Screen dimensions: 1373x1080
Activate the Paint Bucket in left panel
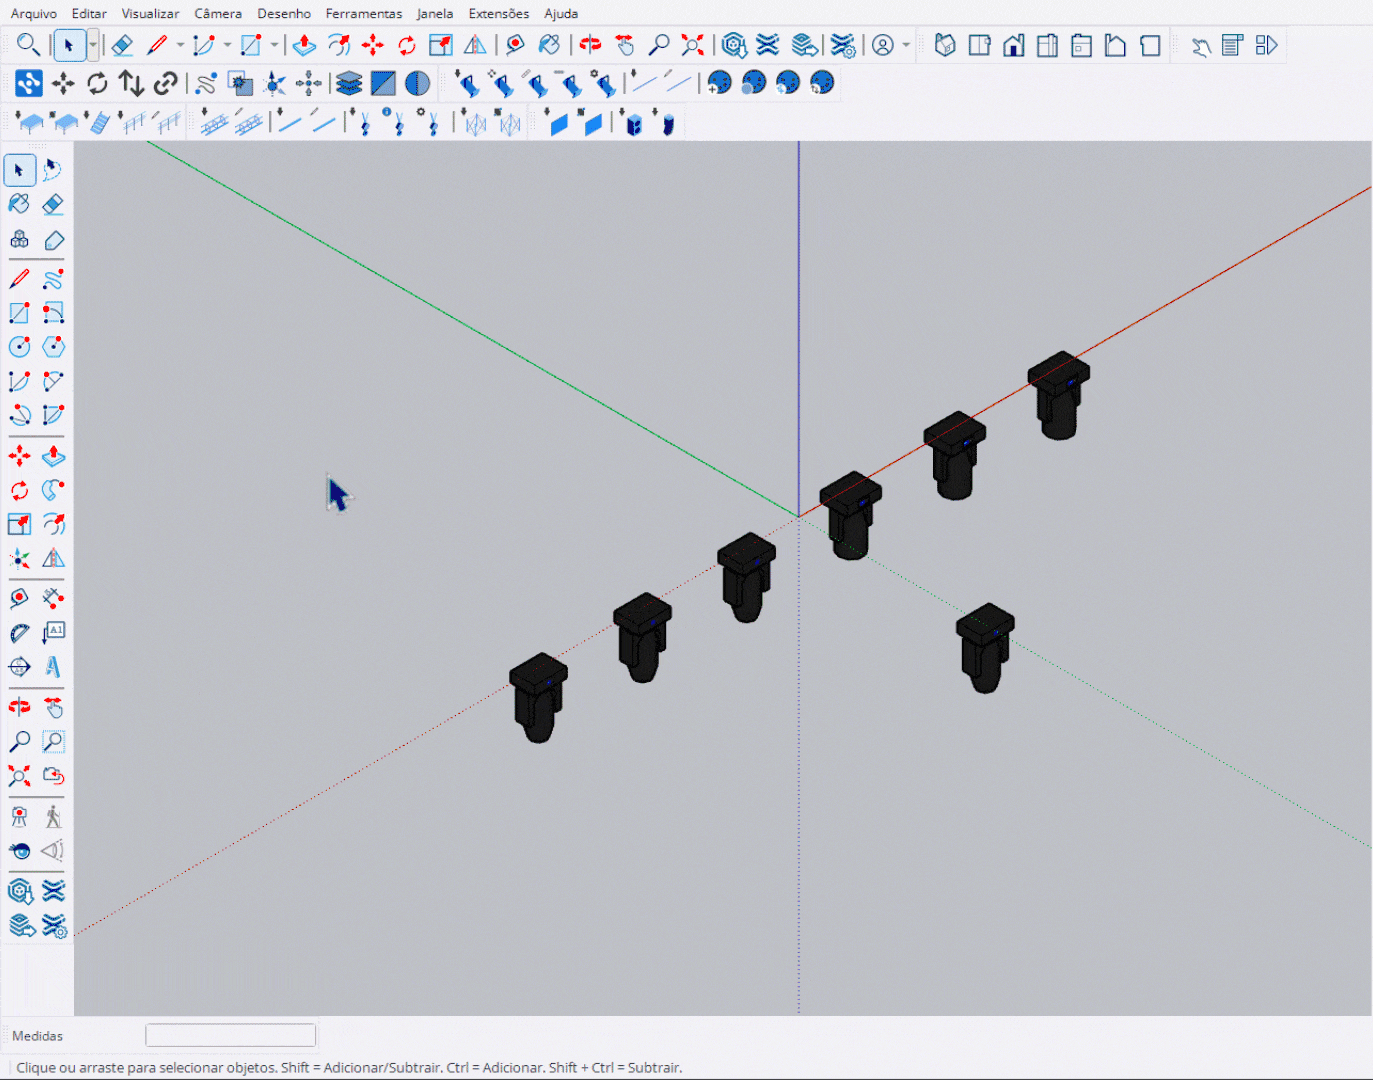point(19,204)
